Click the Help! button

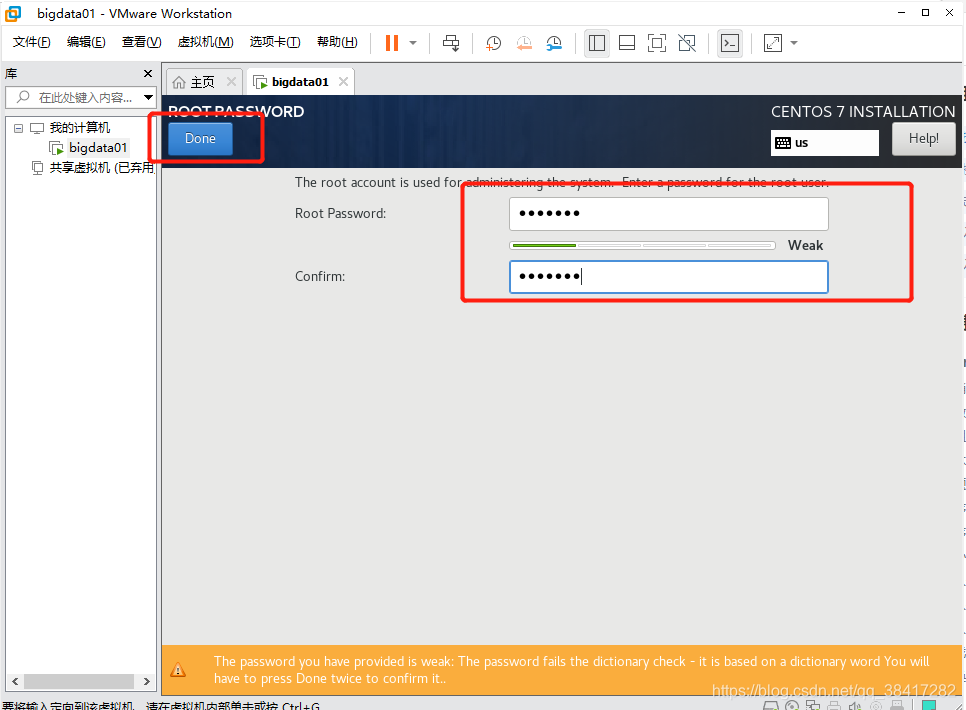click(923, 139)
